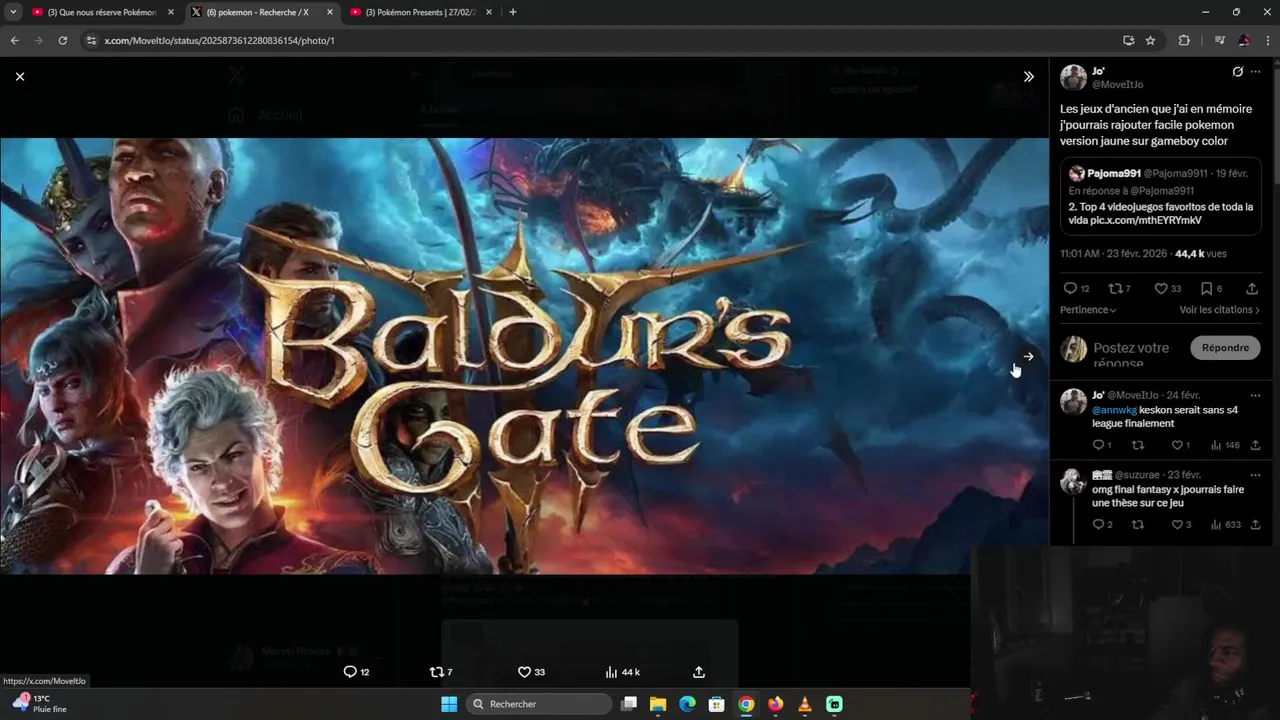Reply to the keskon serait comment
1280x720 pixels.
tap(1098, 445)
